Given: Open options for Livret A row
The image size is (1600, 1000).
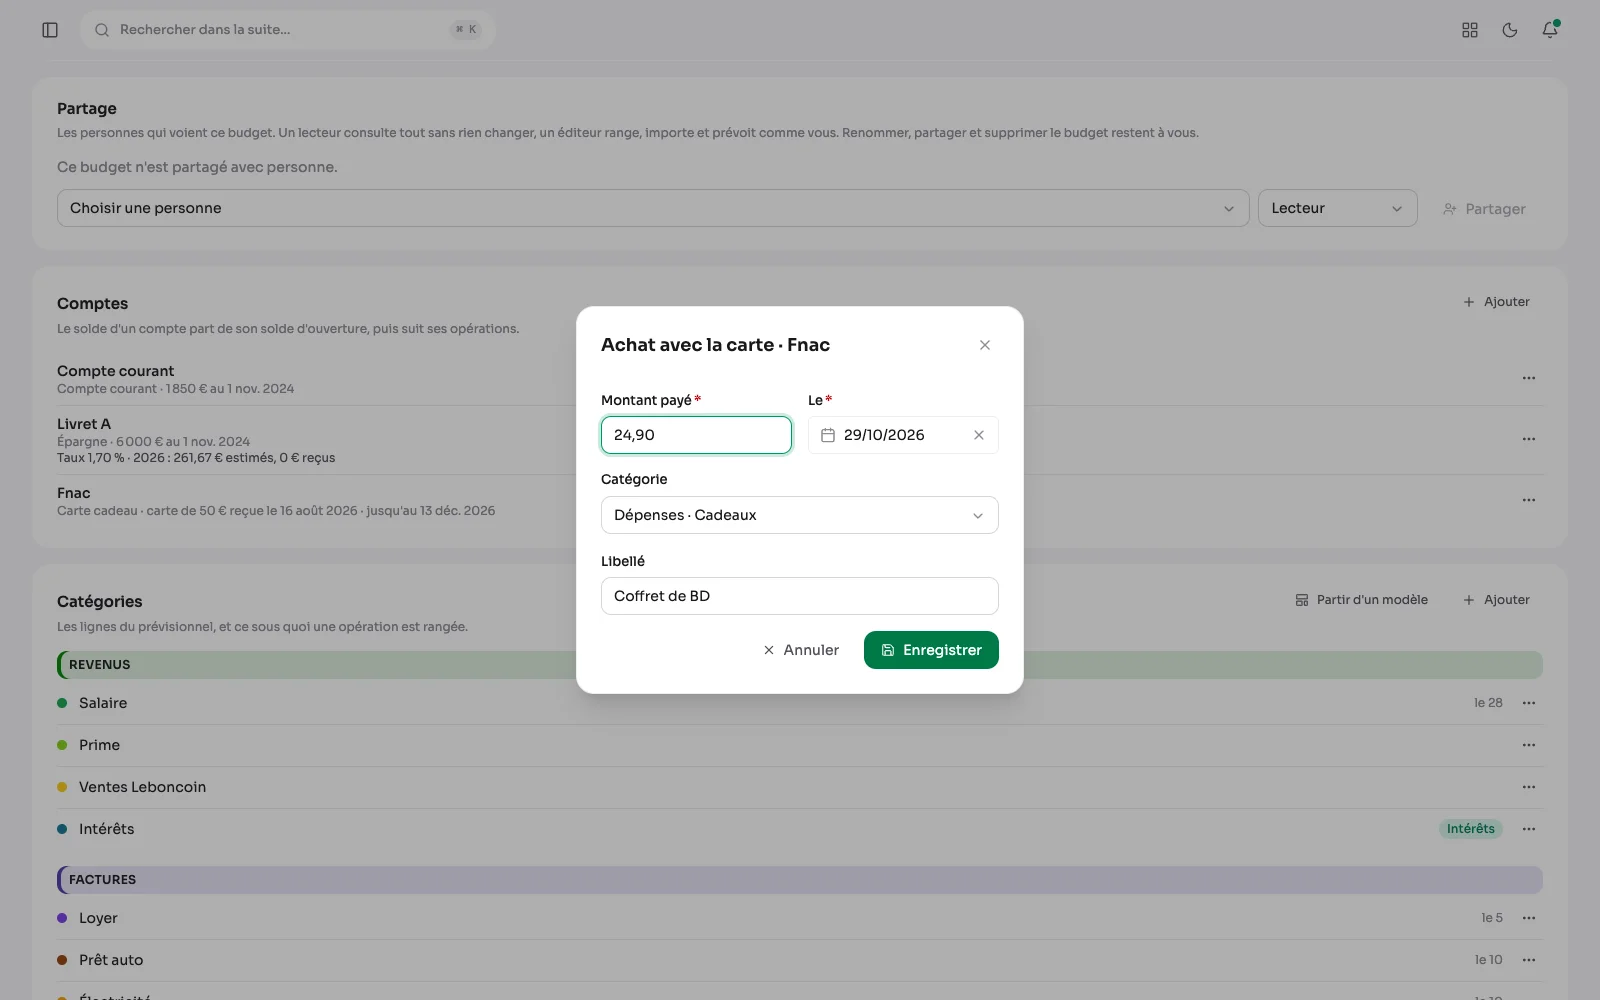Looking at the screenshot, I should coord(1529,439).
